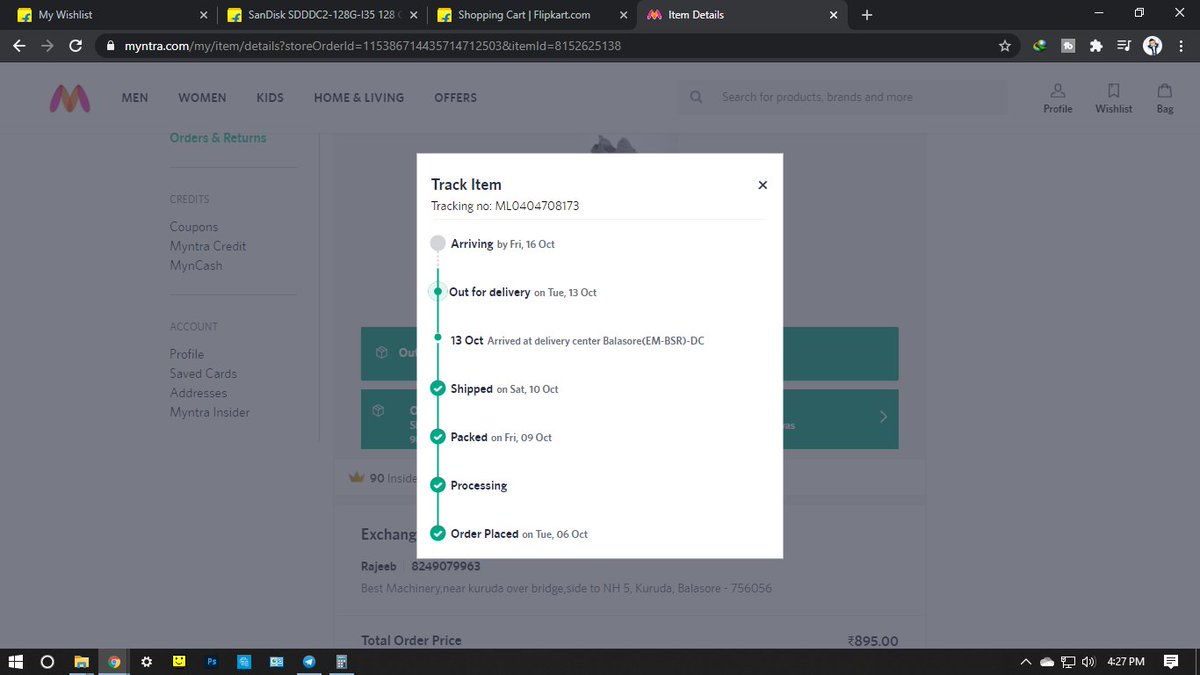Open the media control playlist icon
This screenshot has height=675, width=1200.
coord(1124,45)
